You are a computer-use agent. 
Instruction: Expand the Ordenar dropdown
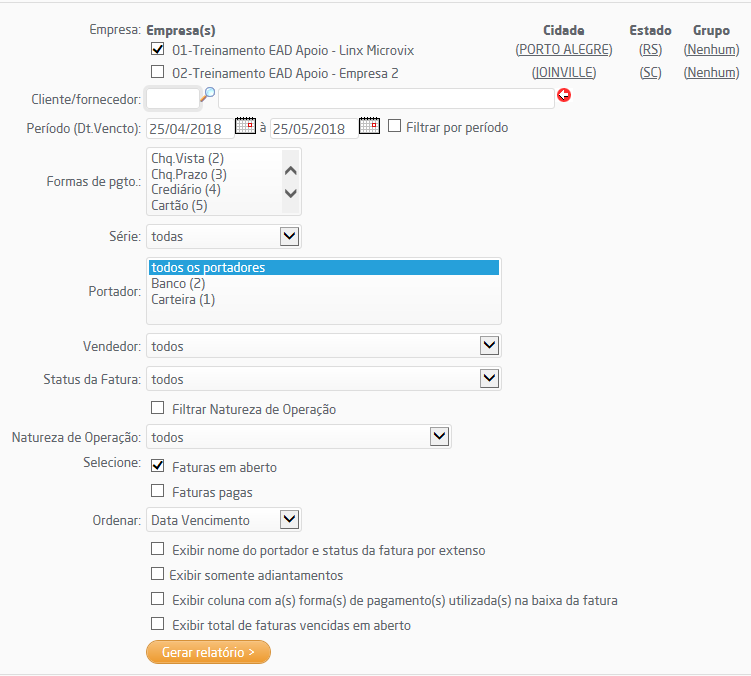coord(289,519)
